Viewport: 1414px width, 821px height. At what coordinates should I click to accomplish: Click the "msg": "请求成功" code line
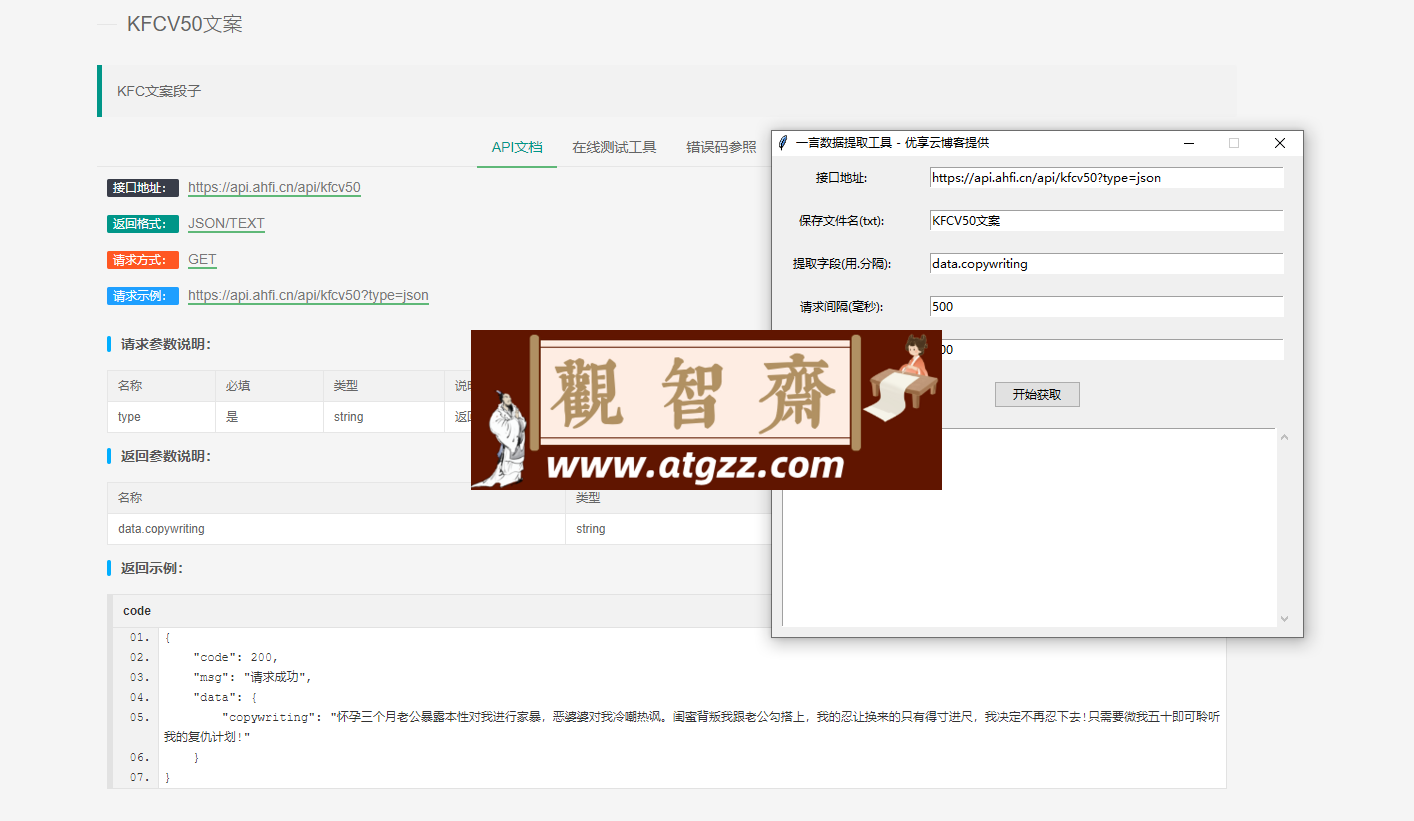pos(252,677)
